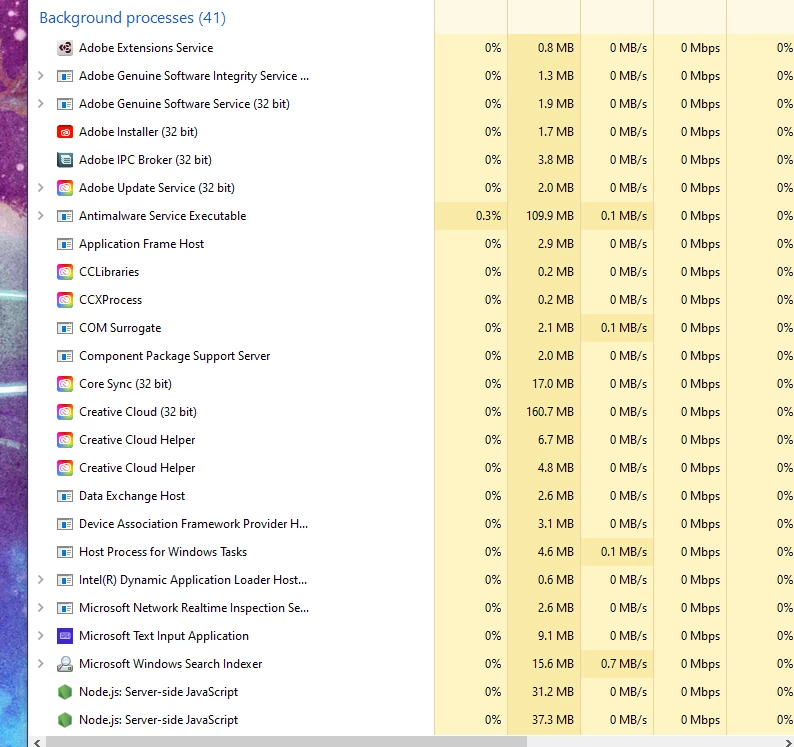Click the Creative Cloud Helper icon using 4.8 MB

65,468
